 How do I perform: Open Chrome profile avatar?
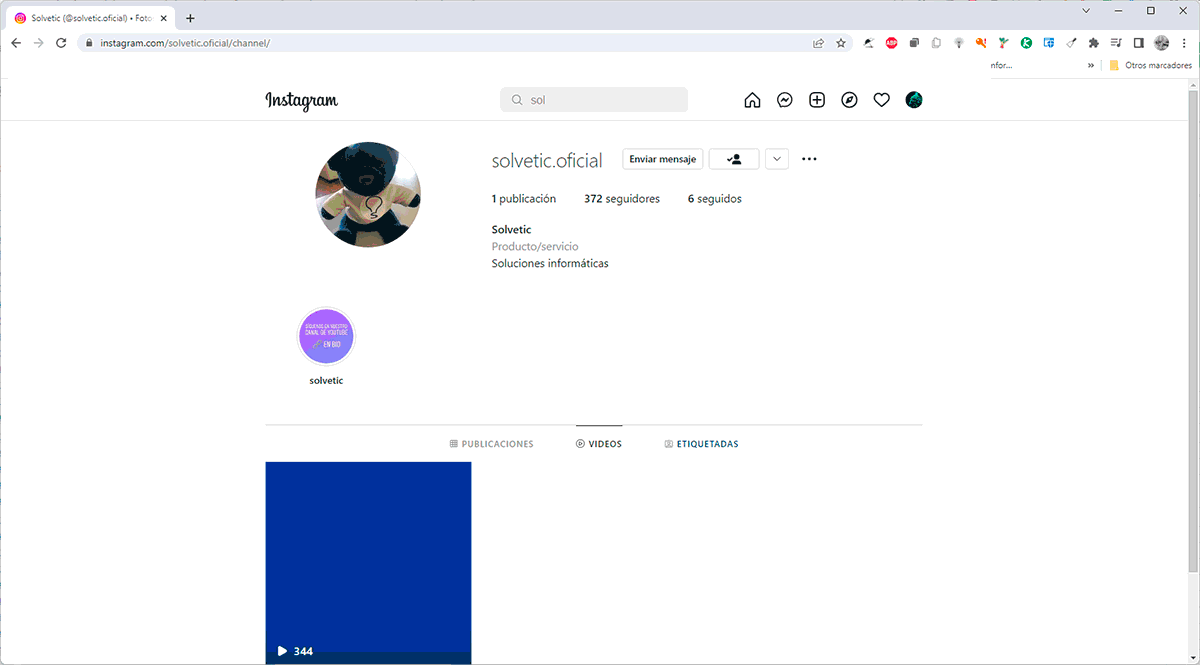pos(1161,43)
